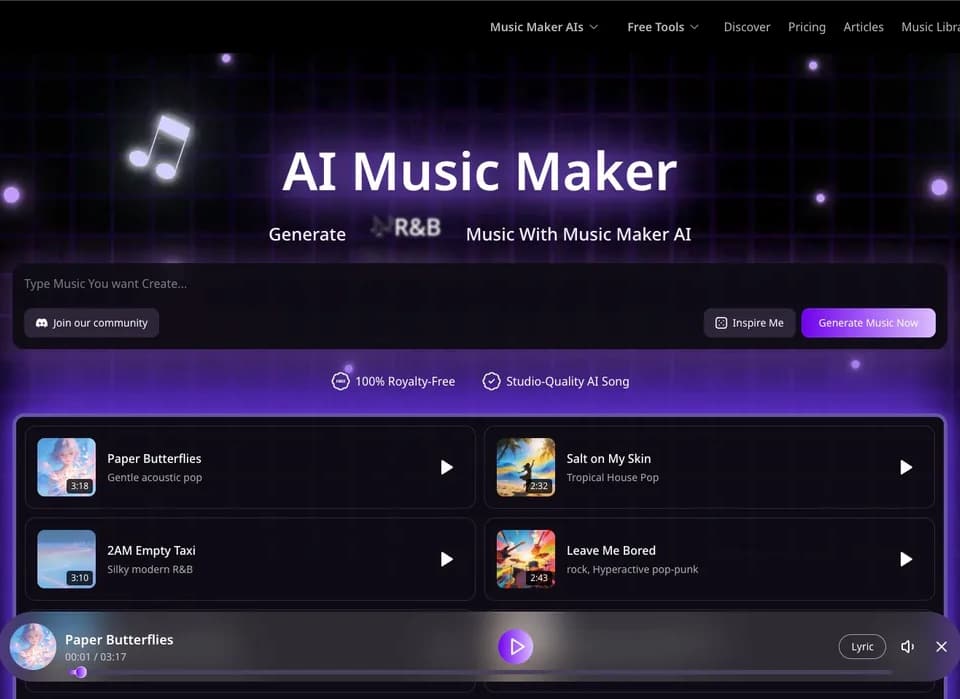
Task: Click the Discord icon in Join our community
Action: [42, 323]
